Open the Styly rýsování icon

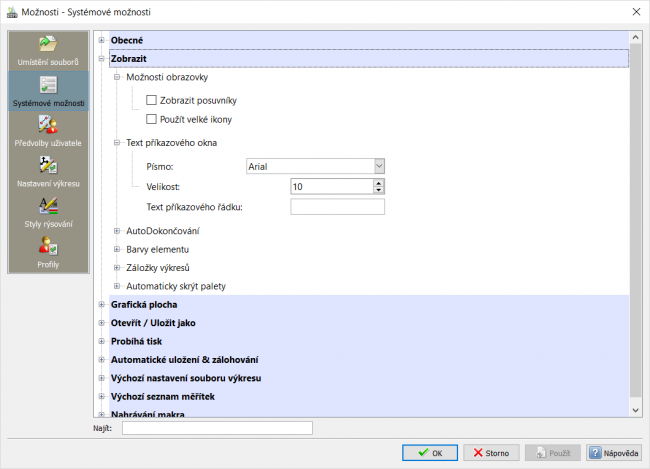[x=48, y=206]
